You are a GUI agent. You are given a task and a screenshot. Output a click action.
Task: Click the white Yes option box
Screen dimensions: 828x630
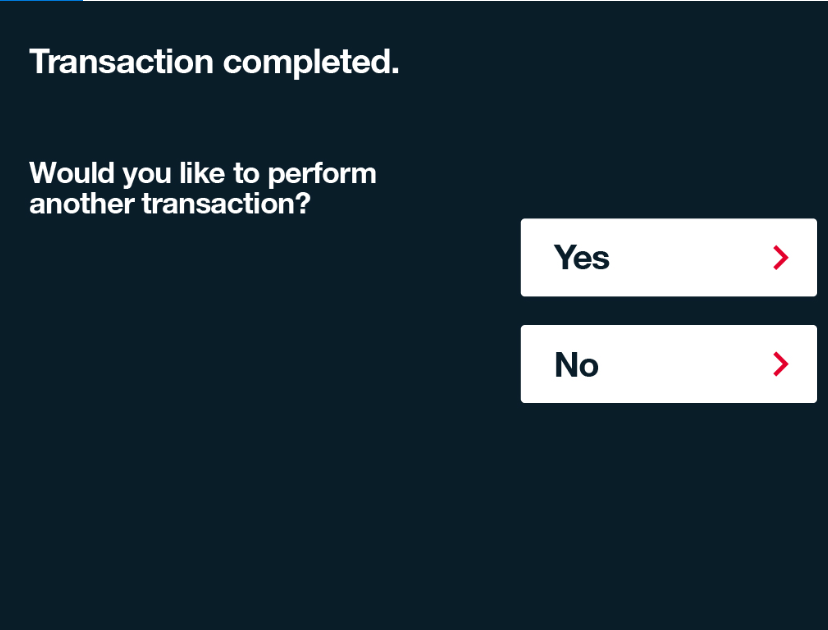[x=668, y=258]
